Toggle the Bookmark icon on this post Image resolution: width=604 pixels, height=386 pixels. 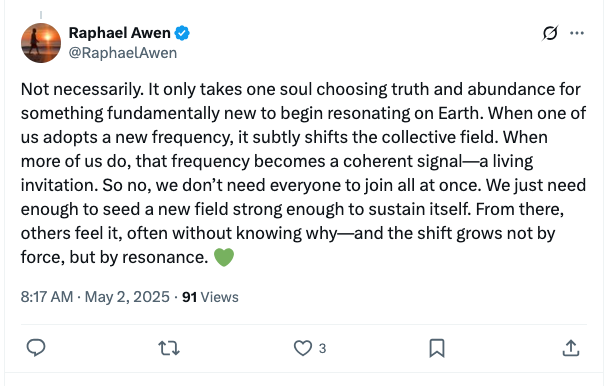click(437, 348)
